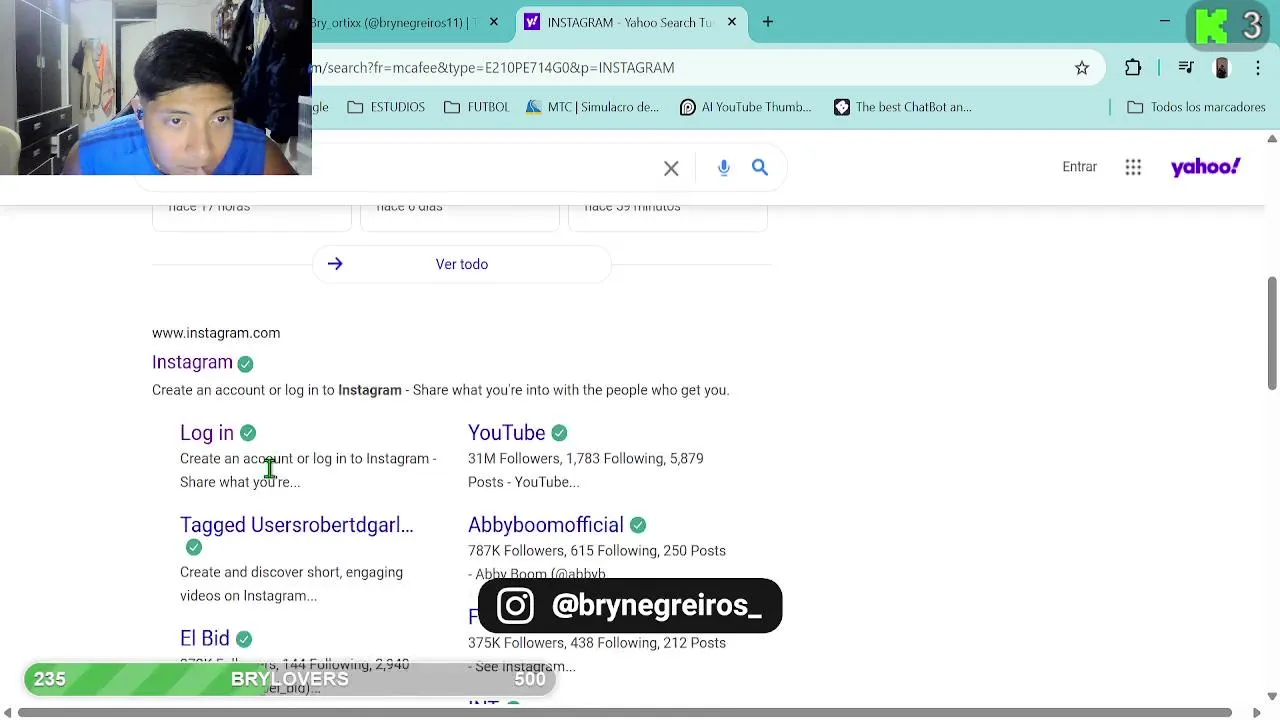1280x720 pixels.
Task: Open the El Bid sublink
Action: pyautogui.click(x=205, y=638)
